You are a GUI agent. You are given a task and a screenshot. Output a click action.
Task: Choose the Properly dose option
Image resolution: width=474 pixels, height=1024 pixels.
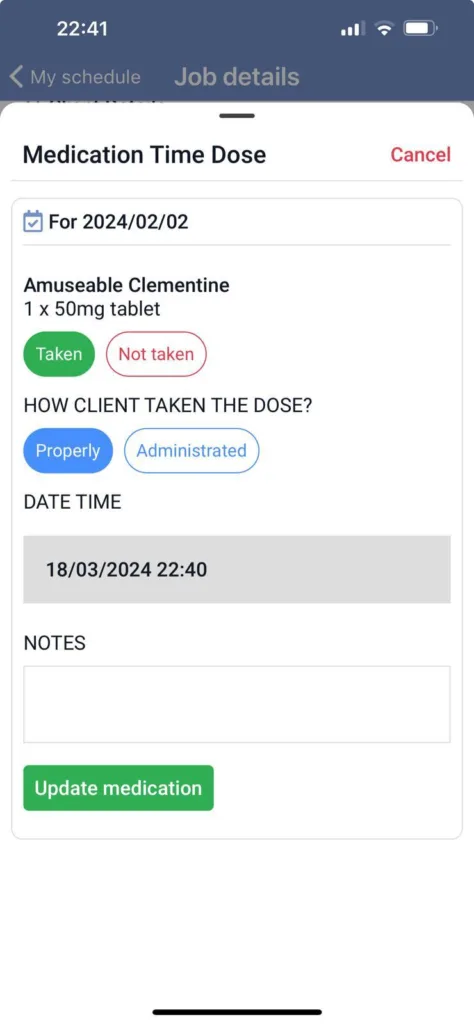pyautogui.click(x=68, y=451)
